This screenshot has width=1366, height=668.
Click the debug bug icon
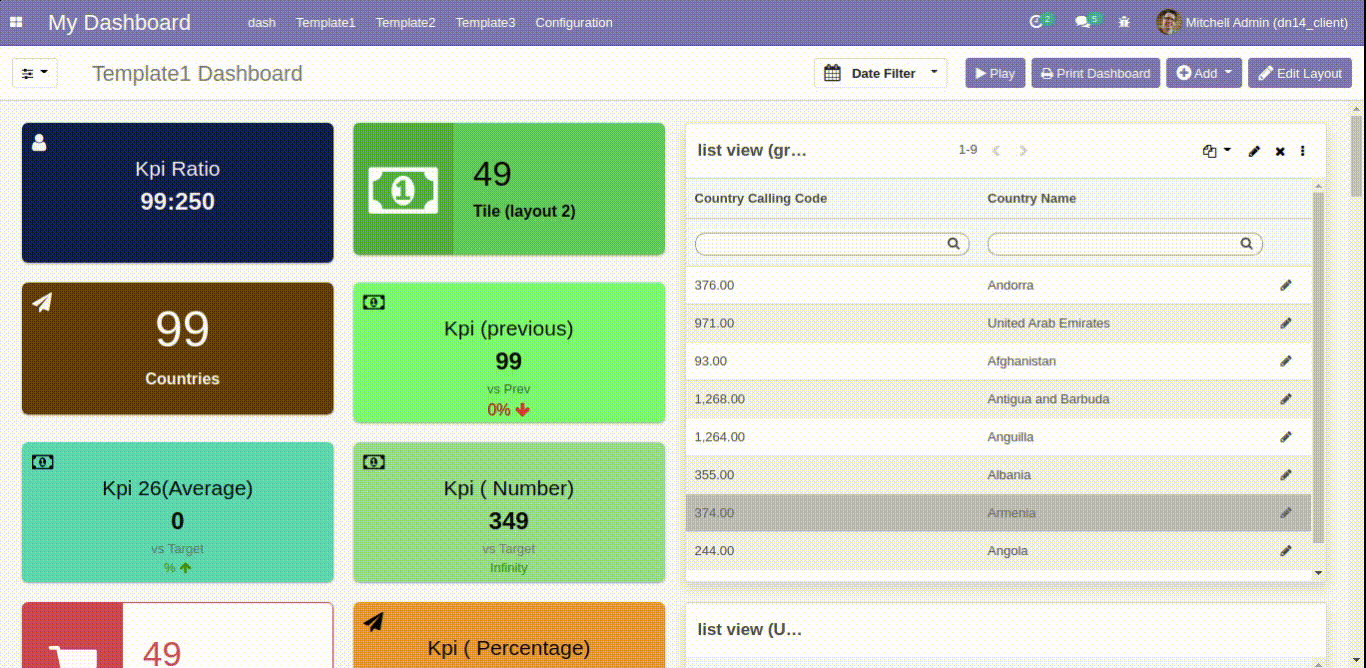pyautogui.click(x=1124, y=22)
